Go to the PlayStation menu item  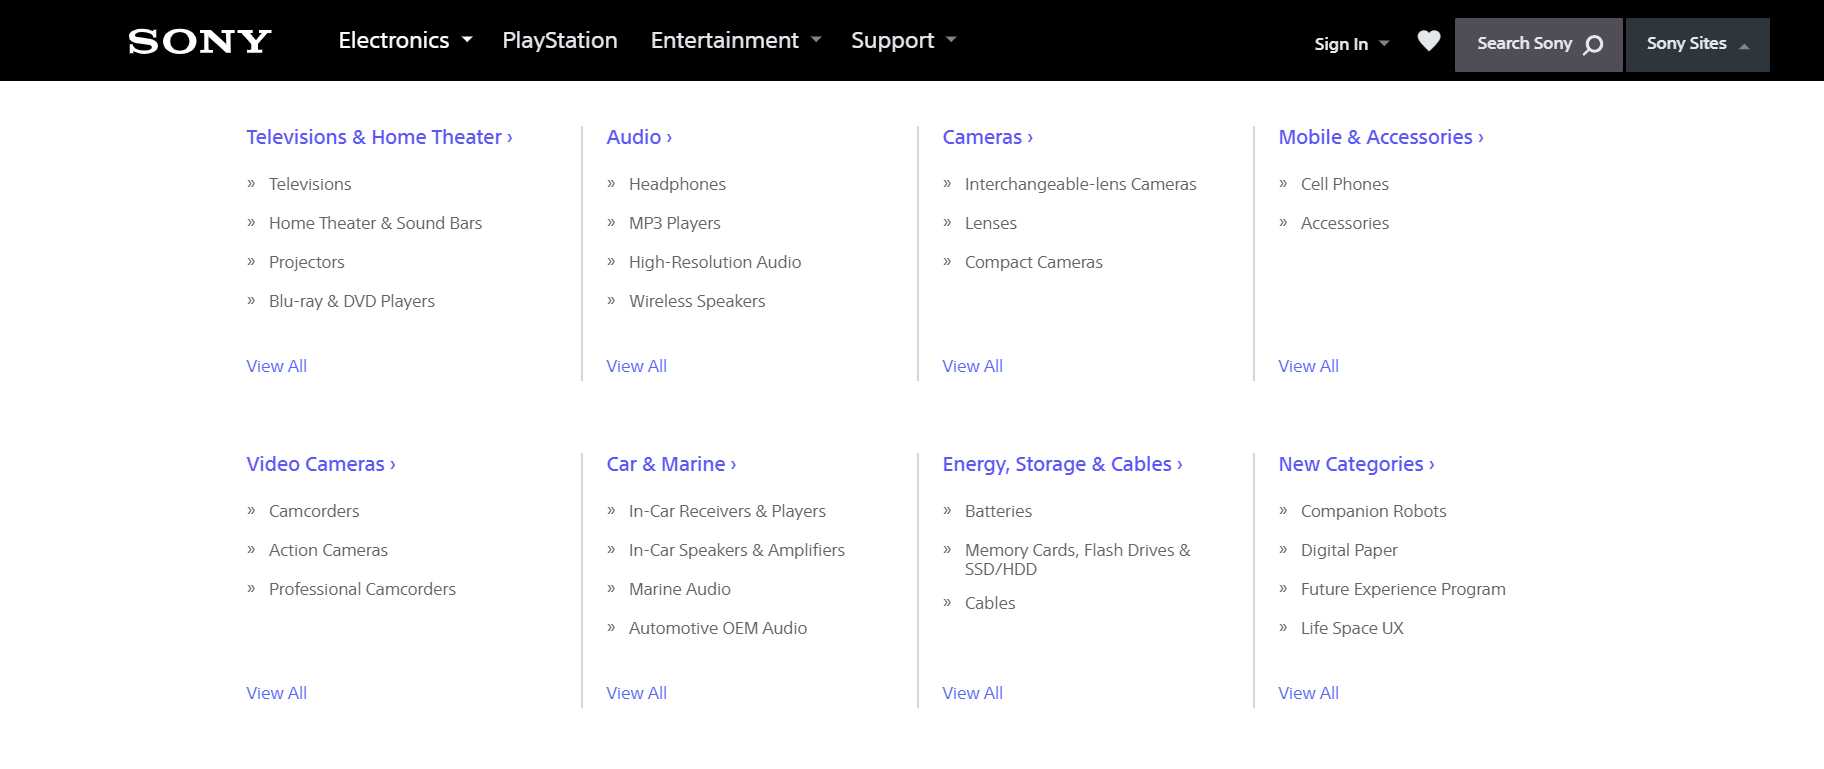coord(559,40)
